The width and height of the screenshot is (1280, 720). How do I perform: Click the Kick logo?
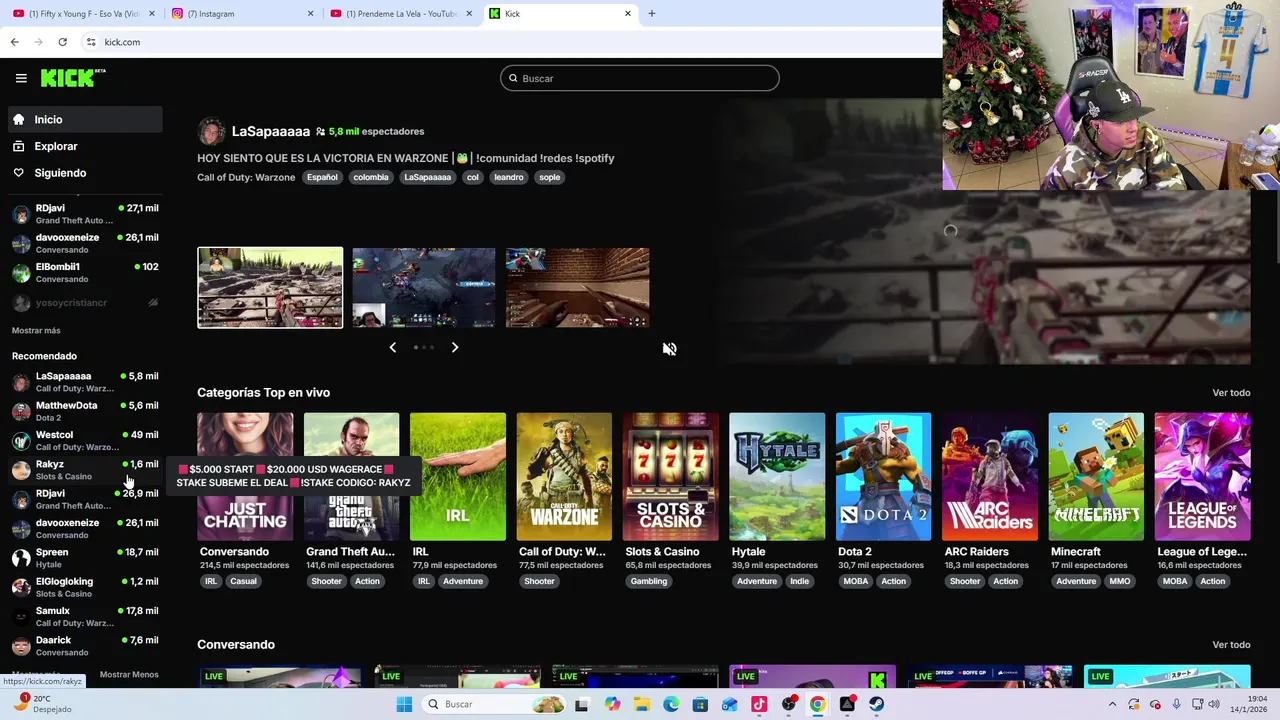pos(73,78)
